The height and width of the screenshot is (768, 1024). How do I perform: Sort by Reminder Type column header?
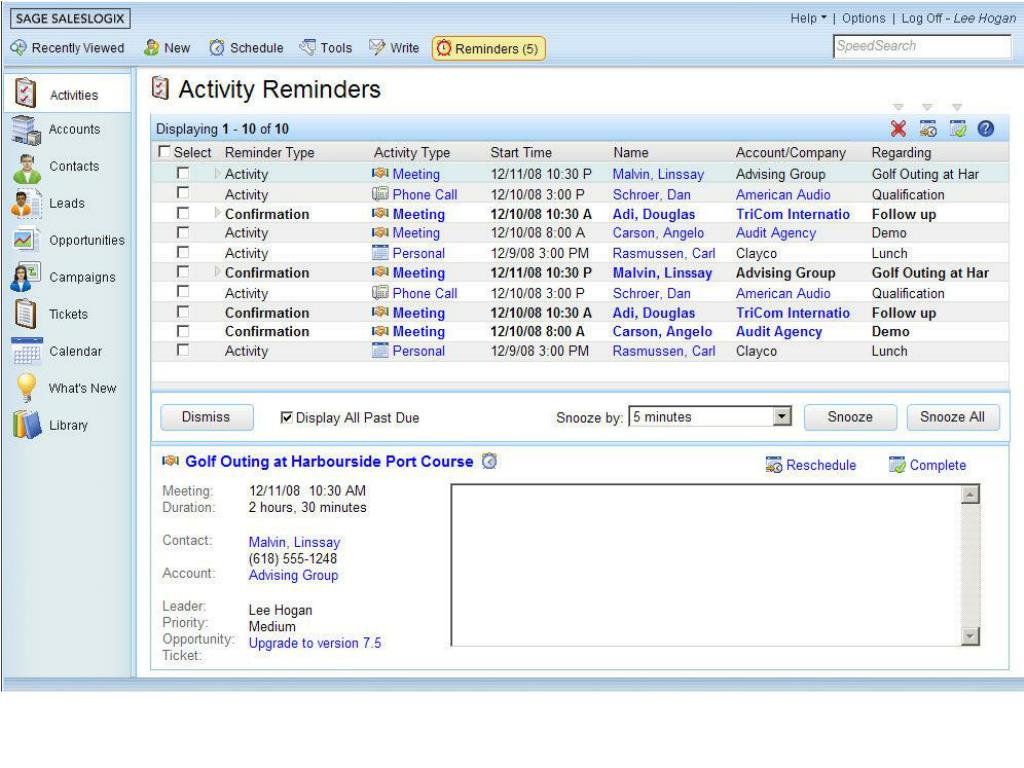tap(269, 153)
